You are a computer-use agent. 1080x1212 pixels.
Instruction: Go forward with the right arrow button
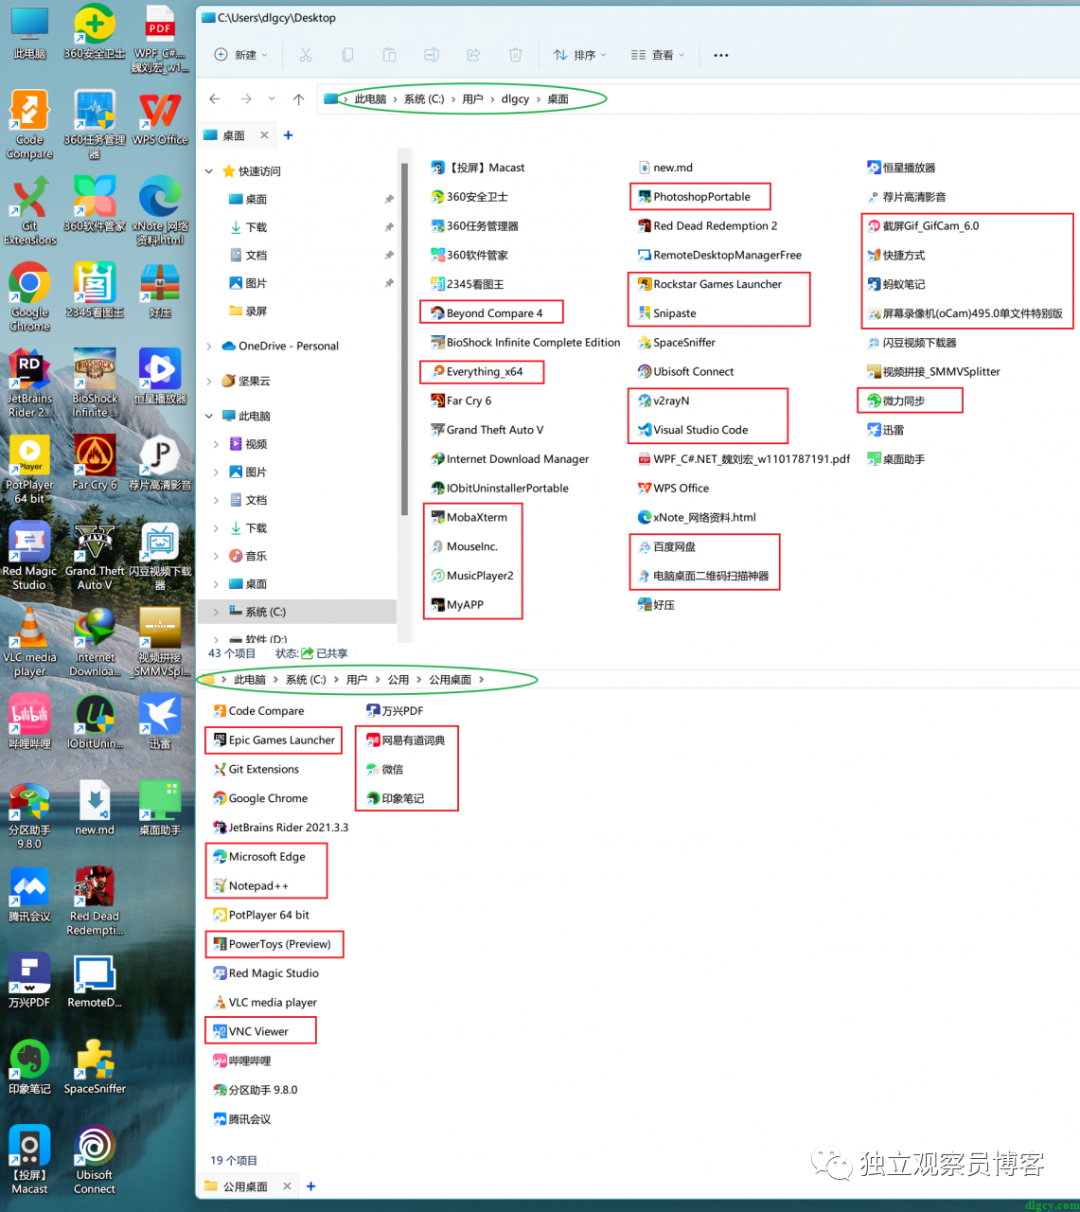coord(246,99)
